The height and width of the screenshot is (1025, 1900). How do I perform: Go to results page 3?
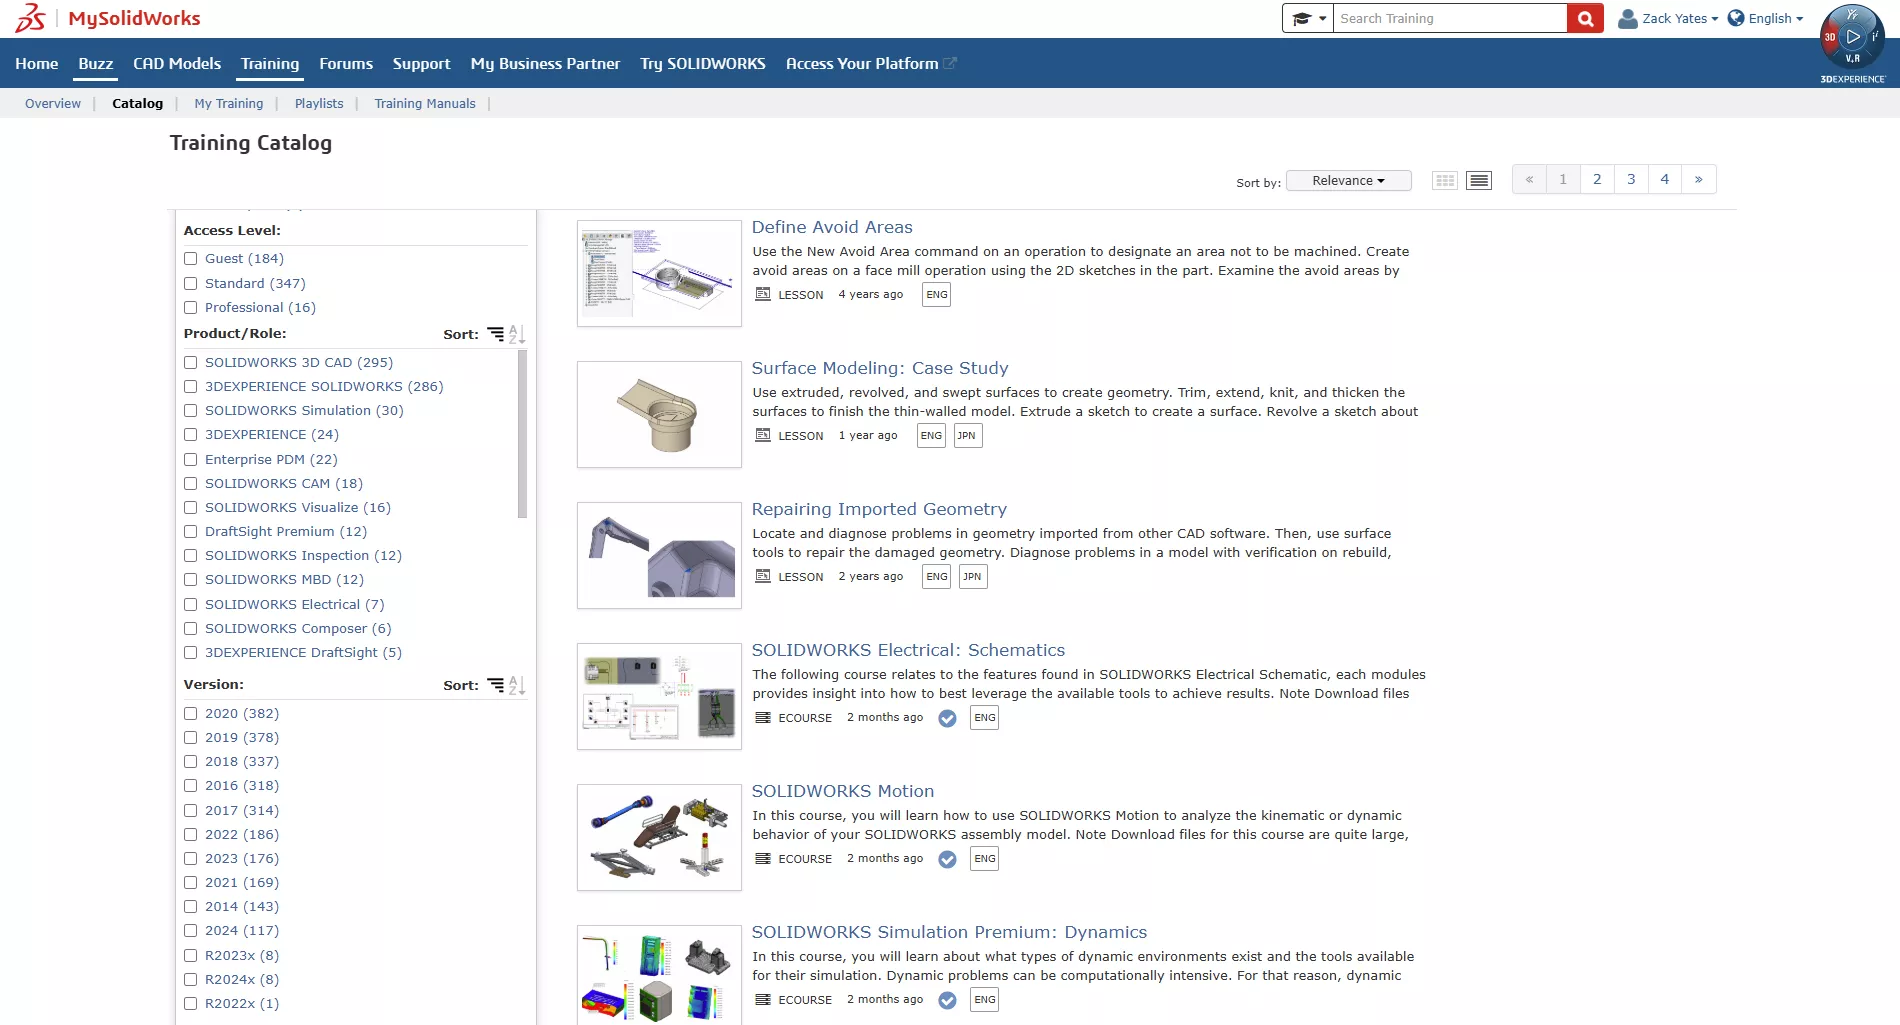click(x=1631, y=179)
